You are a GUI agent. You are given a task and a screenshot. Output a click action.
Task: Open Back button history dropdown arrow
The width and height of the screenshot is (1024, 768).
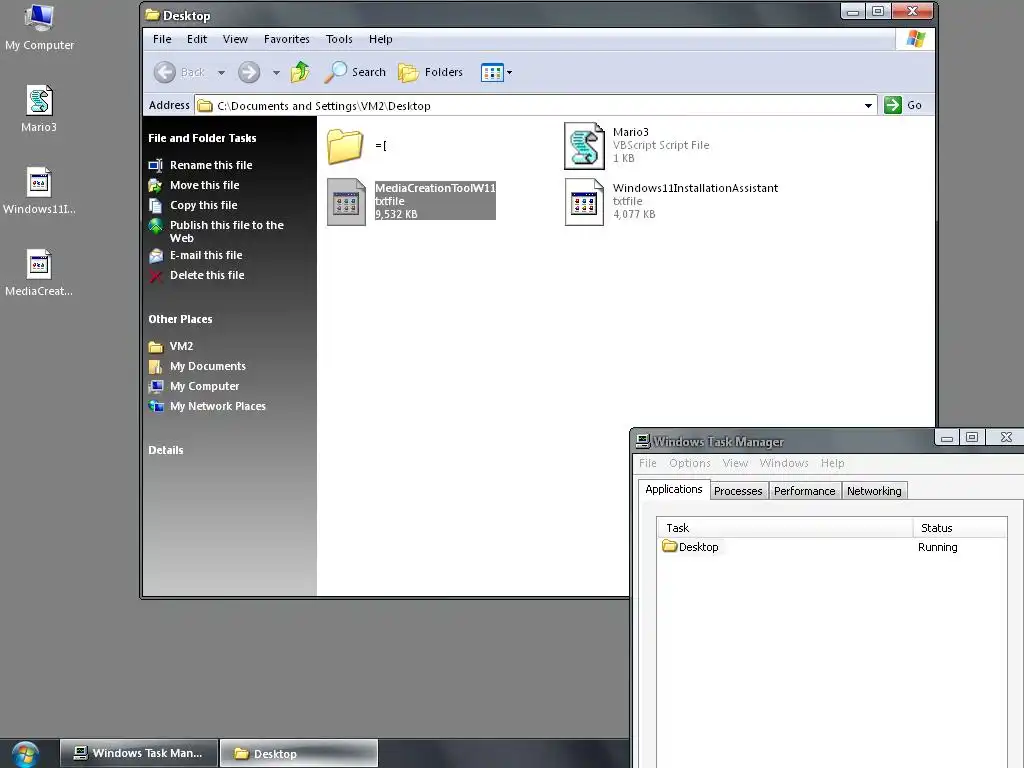[221, 72]
